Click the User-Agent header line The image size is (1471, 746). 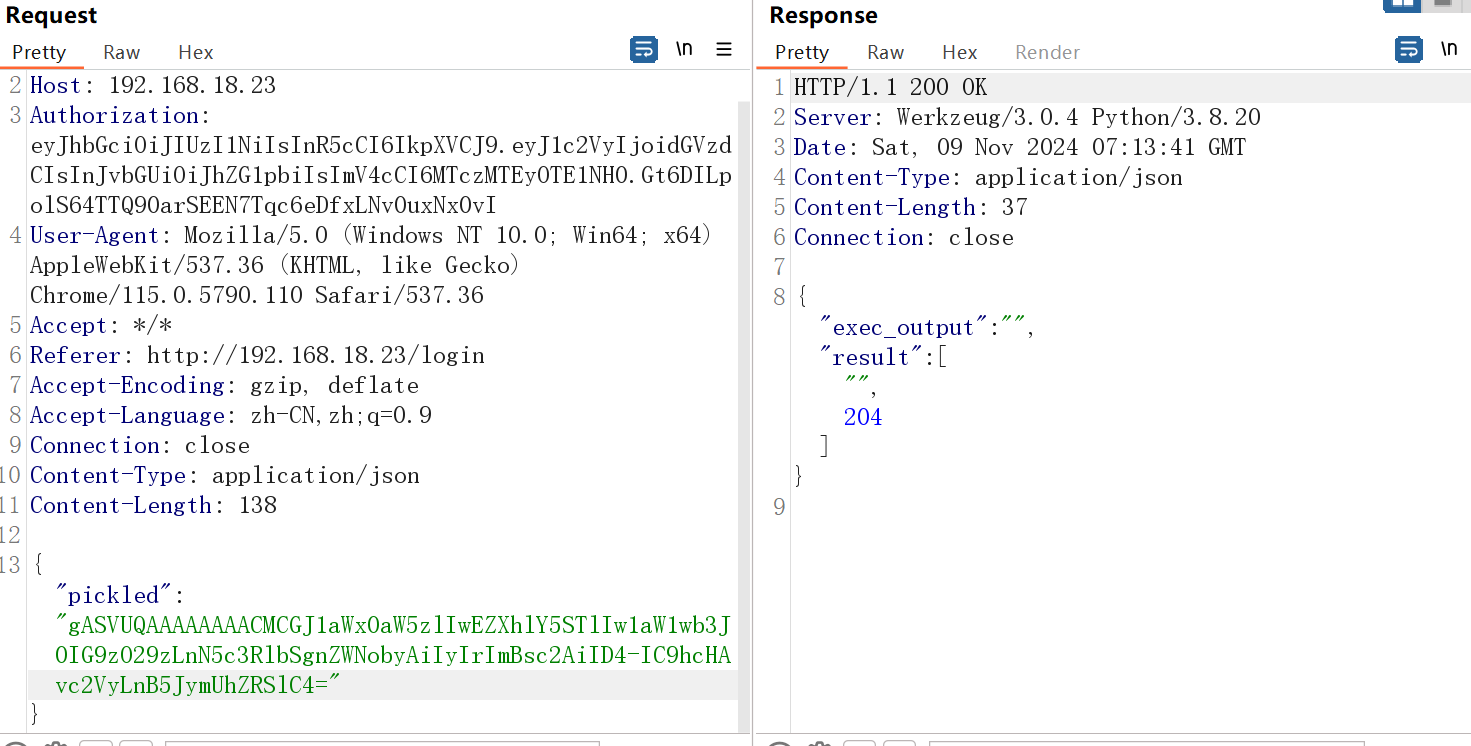coord(371,265)
